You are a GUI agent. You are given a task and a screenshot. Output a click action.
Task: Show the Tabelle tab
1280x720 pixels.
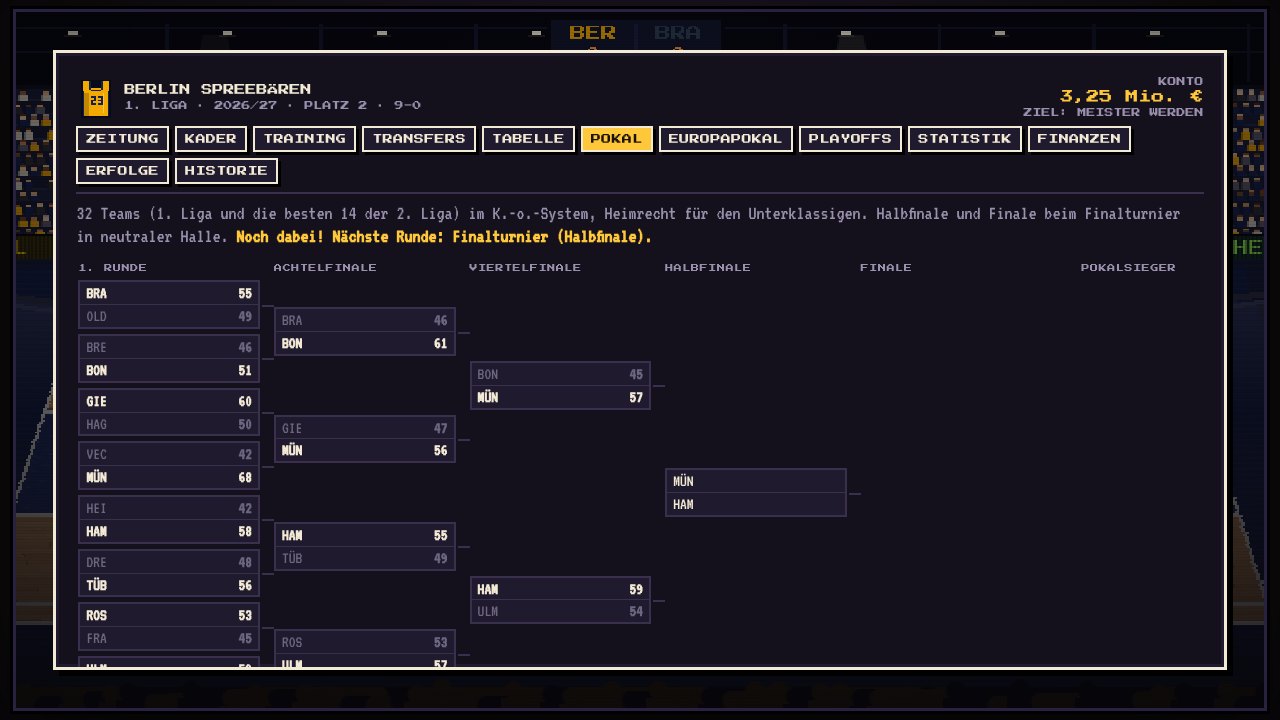click(x=528, y=139)
